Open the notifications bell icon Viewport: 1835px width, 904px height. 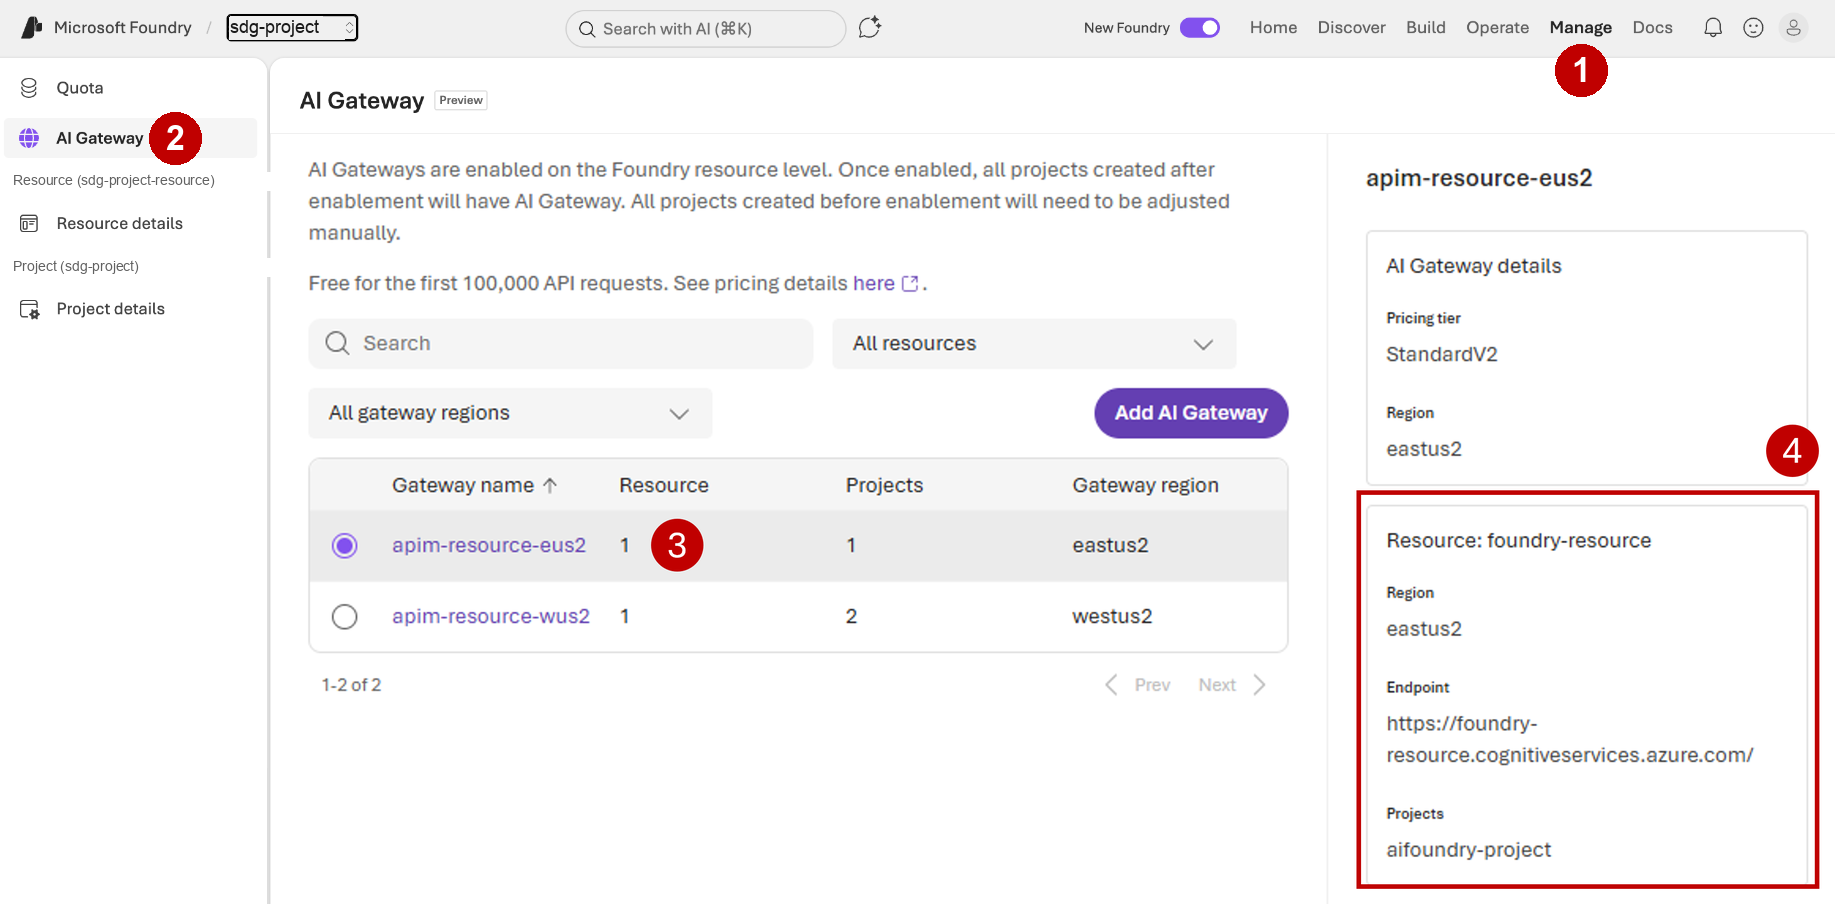(x=1713, y=28)
